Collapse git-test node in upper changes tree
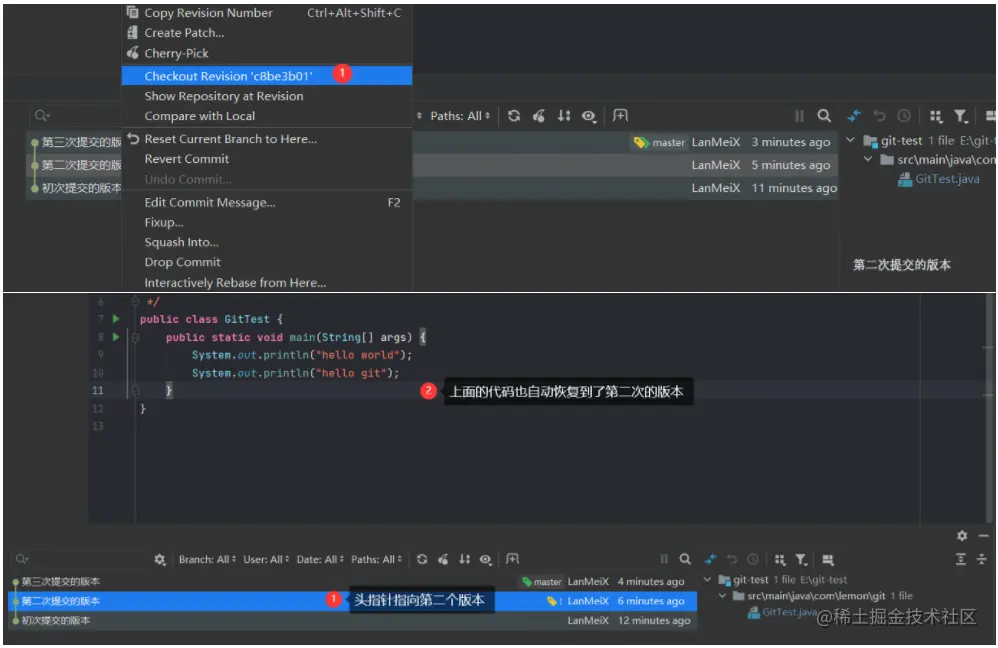Image resolution: width=998 pixels, height=648 pixels. 850,140
